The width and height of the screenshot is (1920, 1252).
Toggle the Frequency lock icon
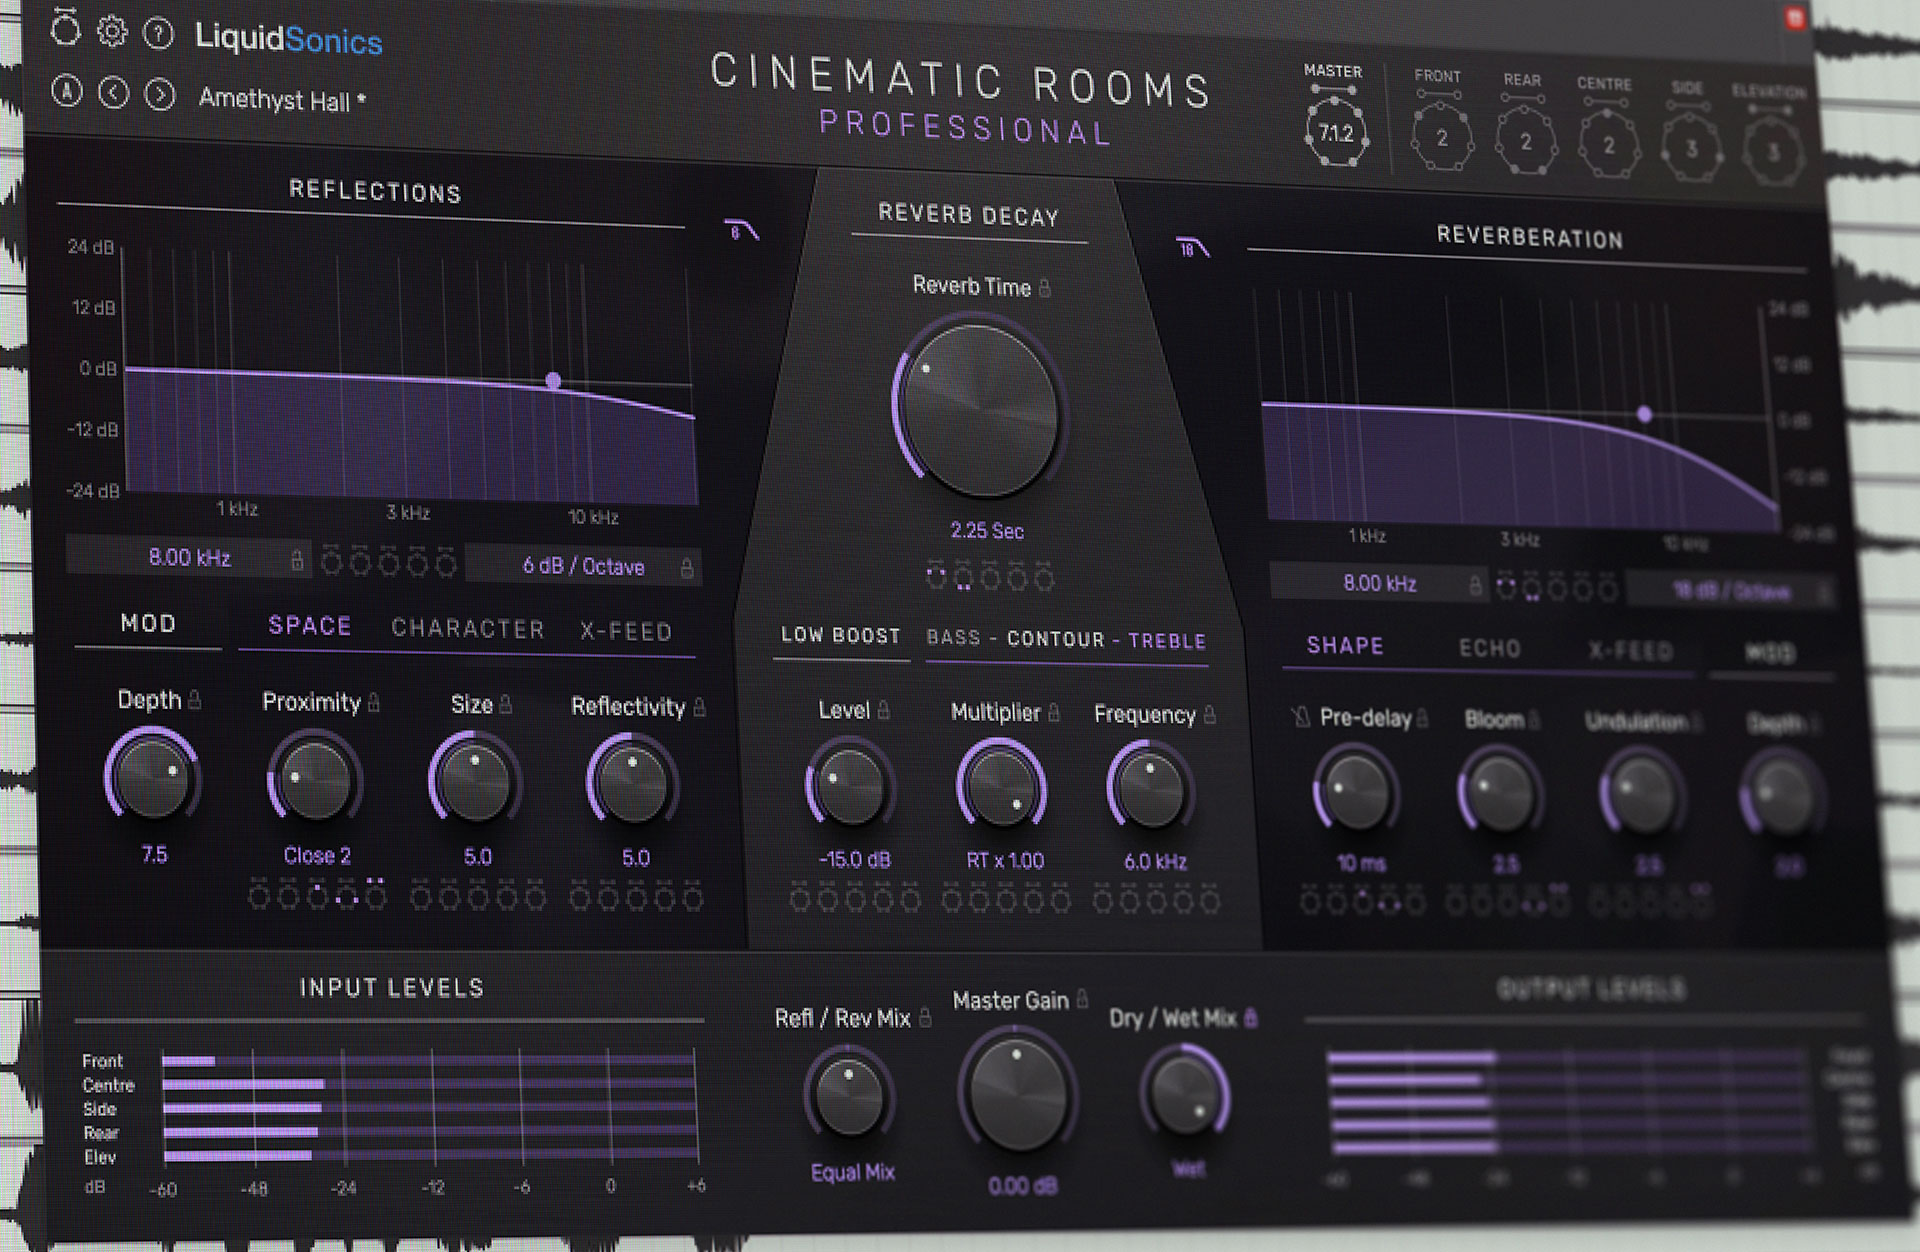point(1210,715)
